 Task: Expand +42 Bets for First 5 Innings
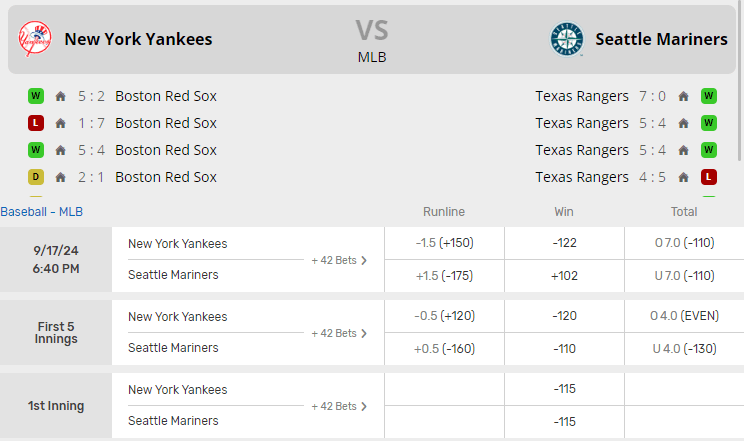tap(339, 333)
